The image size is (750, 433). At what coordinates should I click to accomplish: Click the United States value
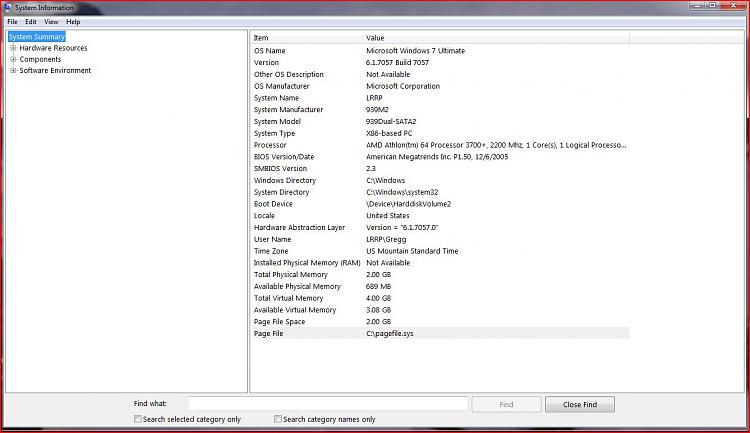point(388,216)
